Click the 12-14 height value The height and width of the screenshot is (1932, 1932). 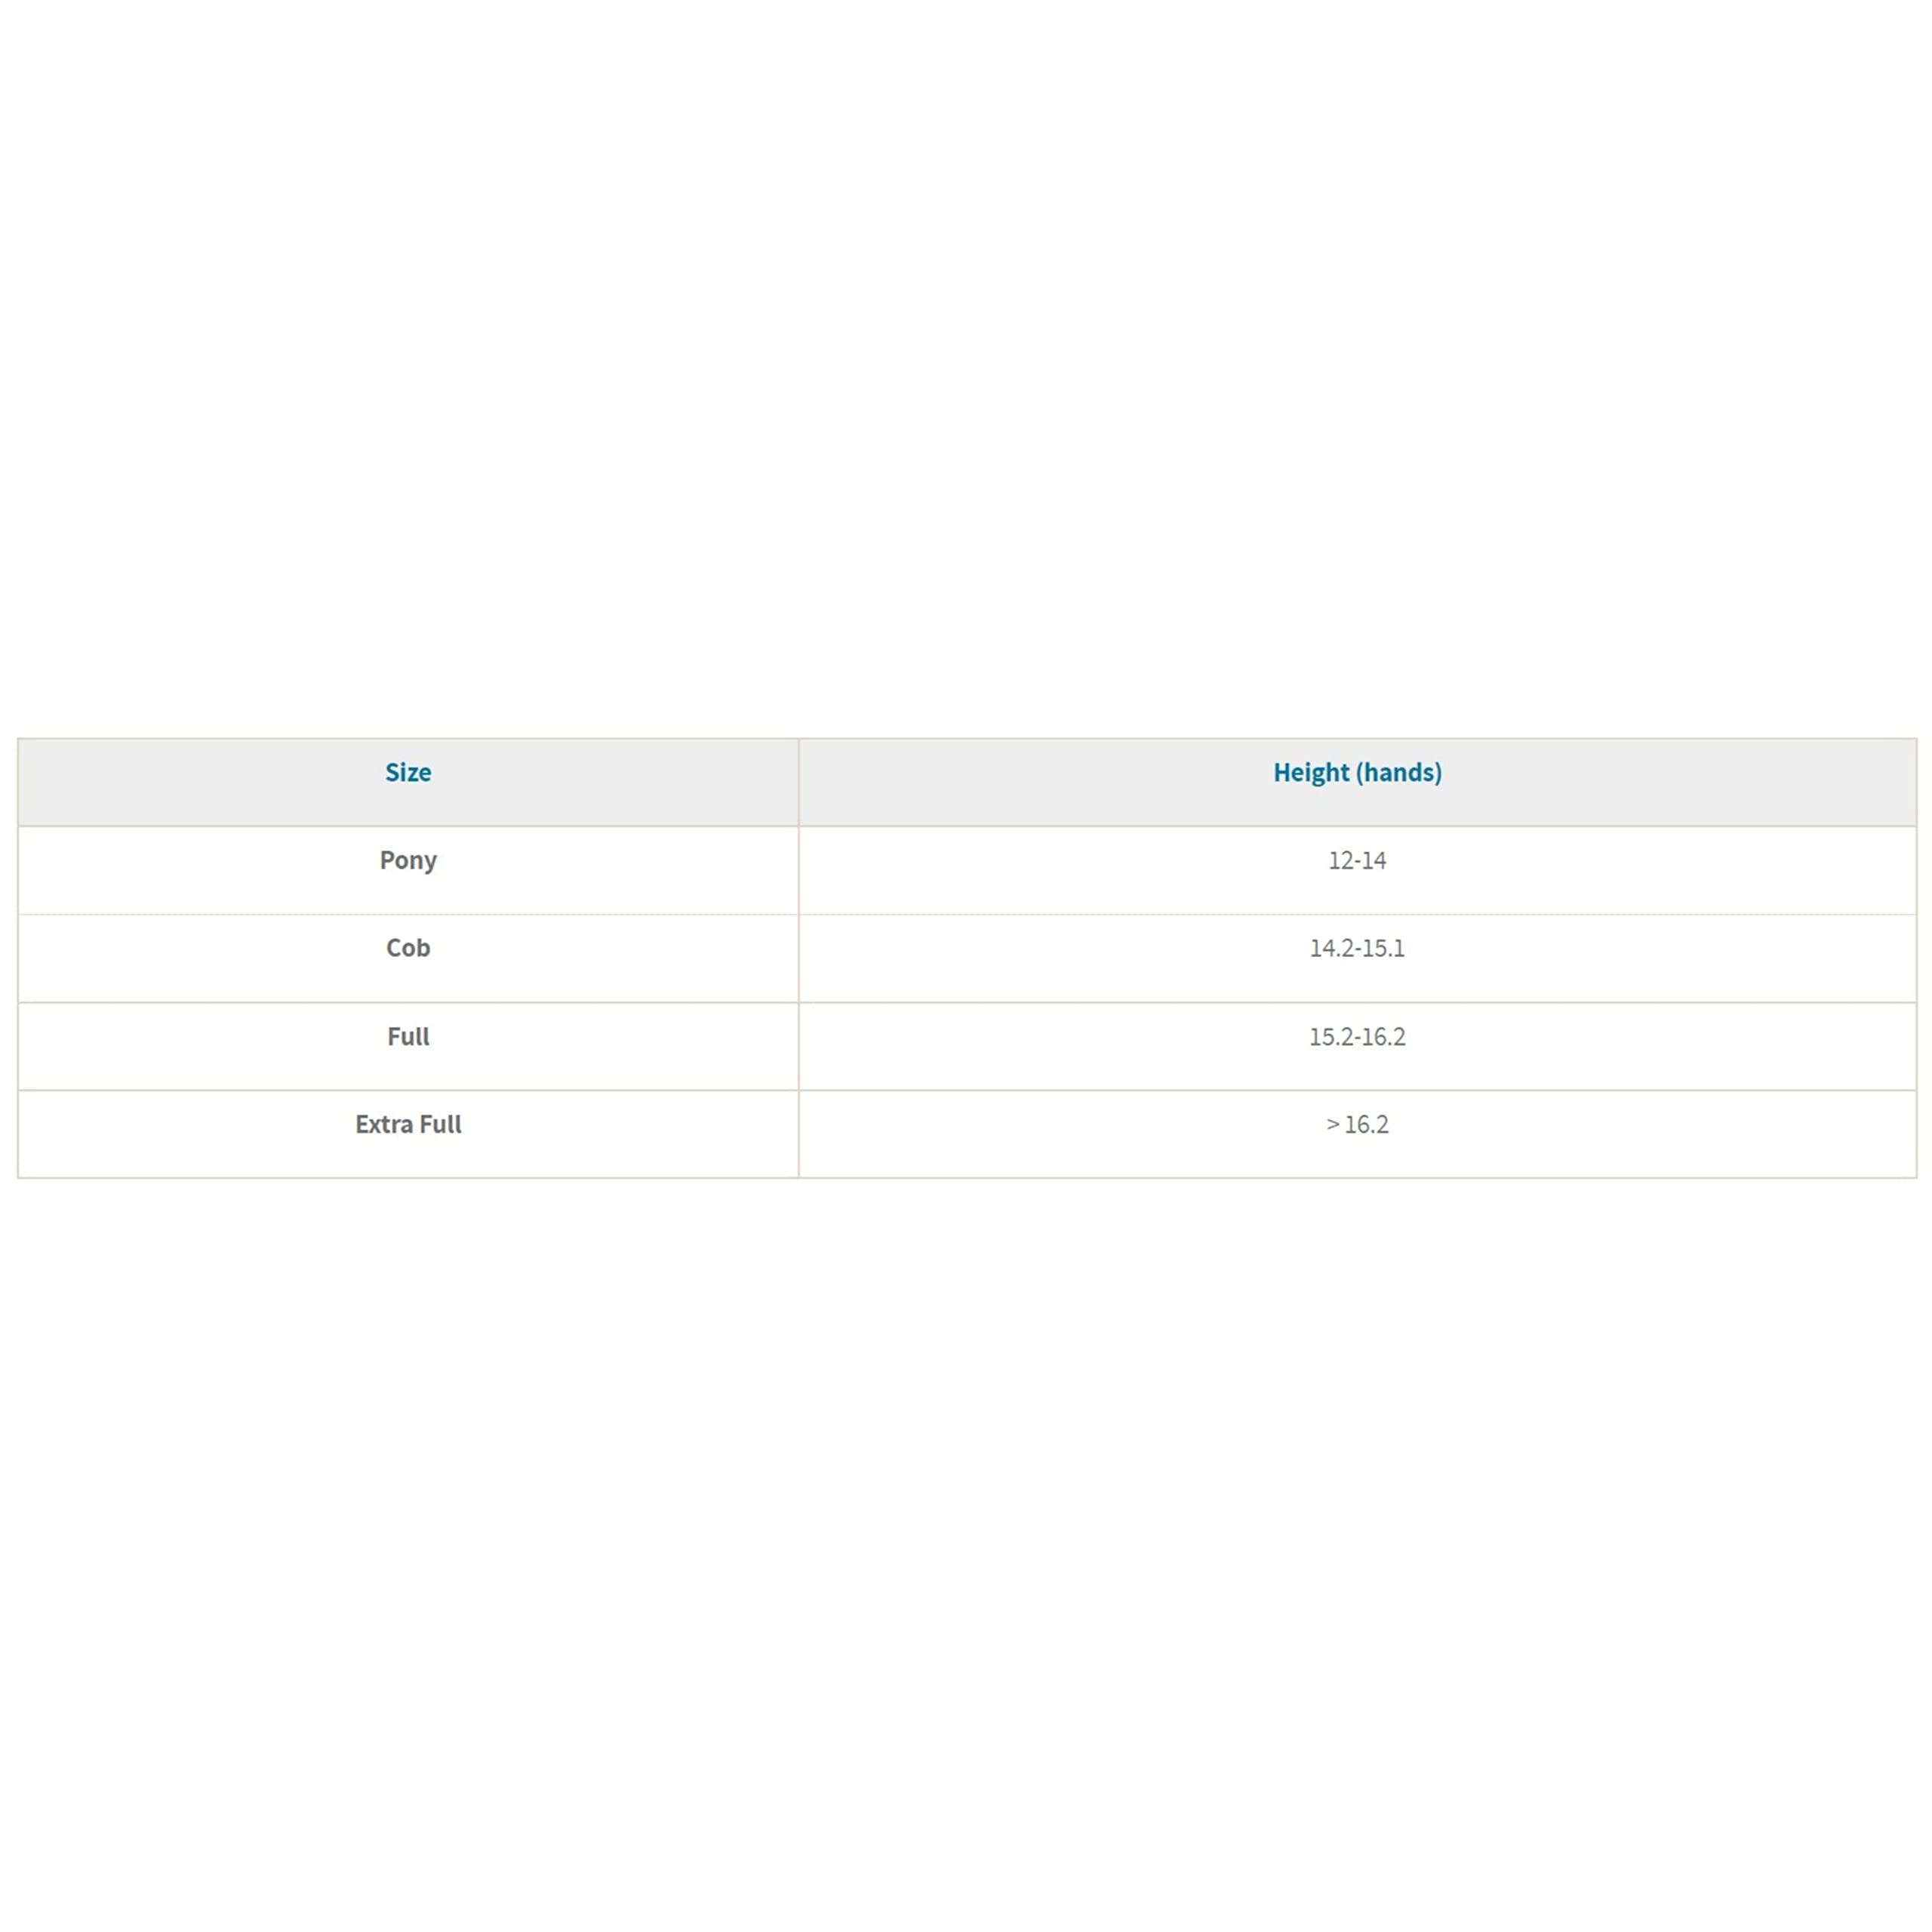(x=1357, y=860)
